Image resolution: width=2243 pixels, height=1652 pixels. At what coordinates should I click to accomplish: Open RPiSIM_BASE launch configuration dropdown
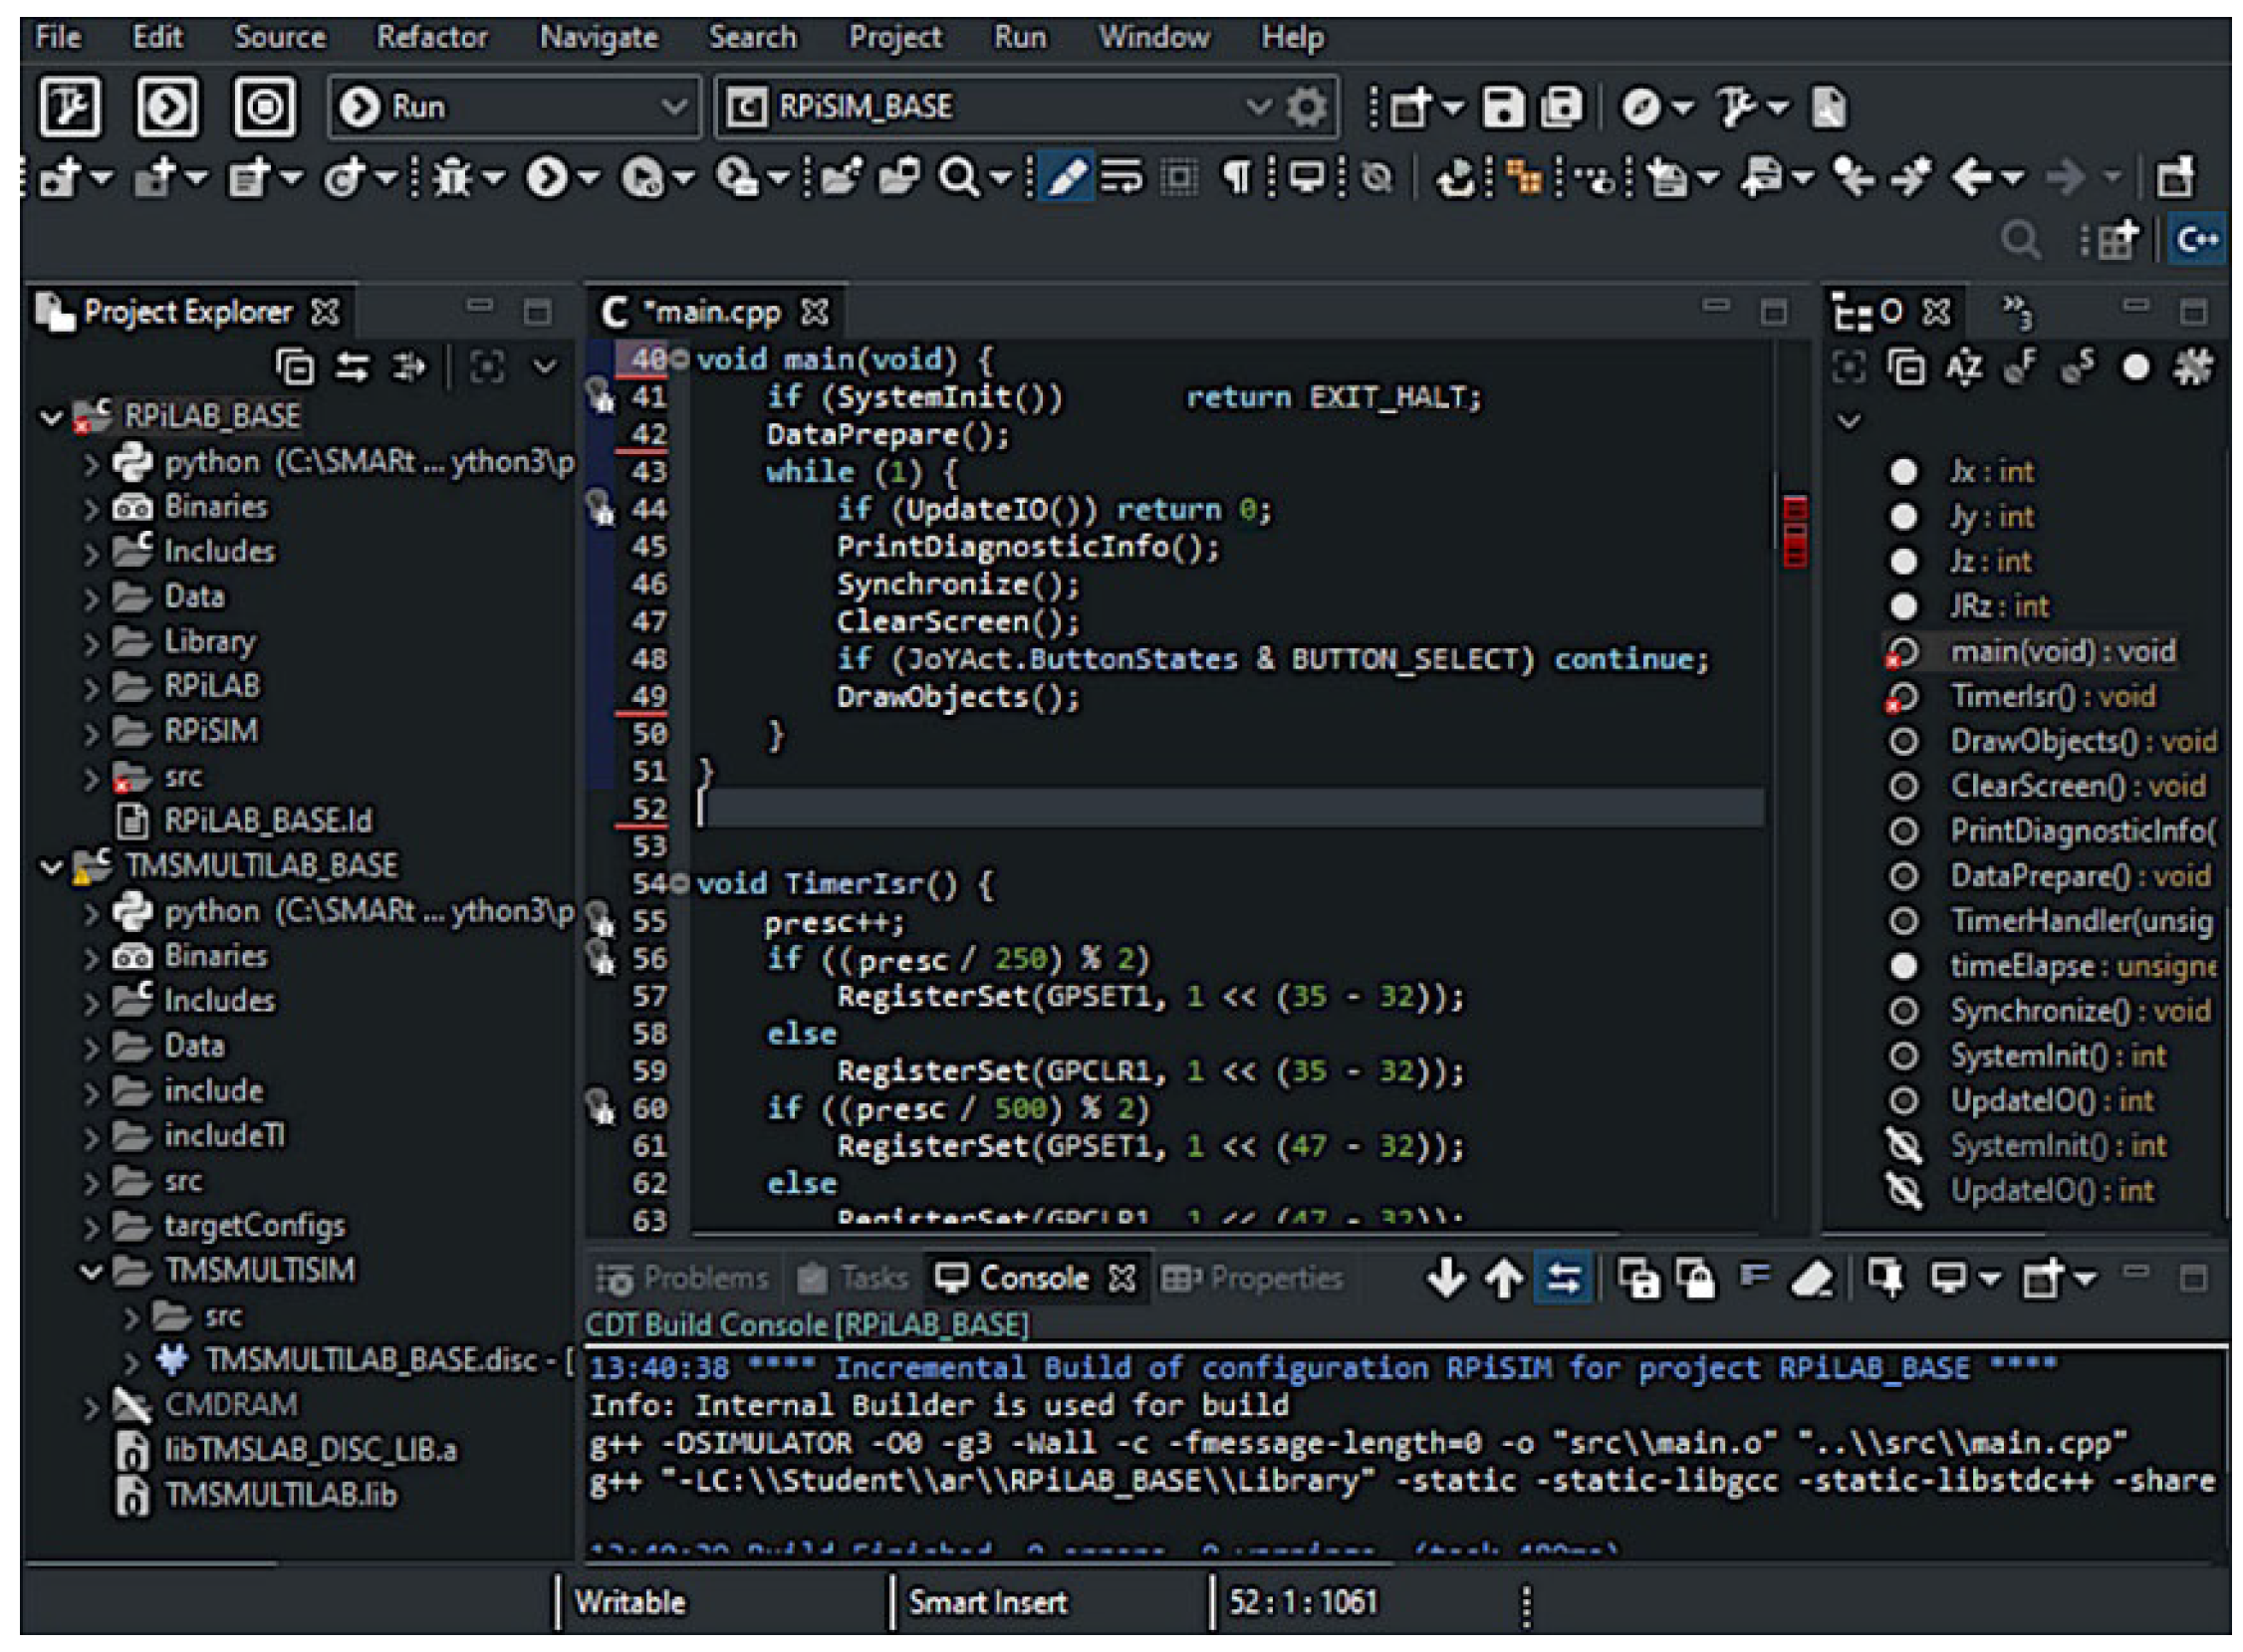(1257, 106)
